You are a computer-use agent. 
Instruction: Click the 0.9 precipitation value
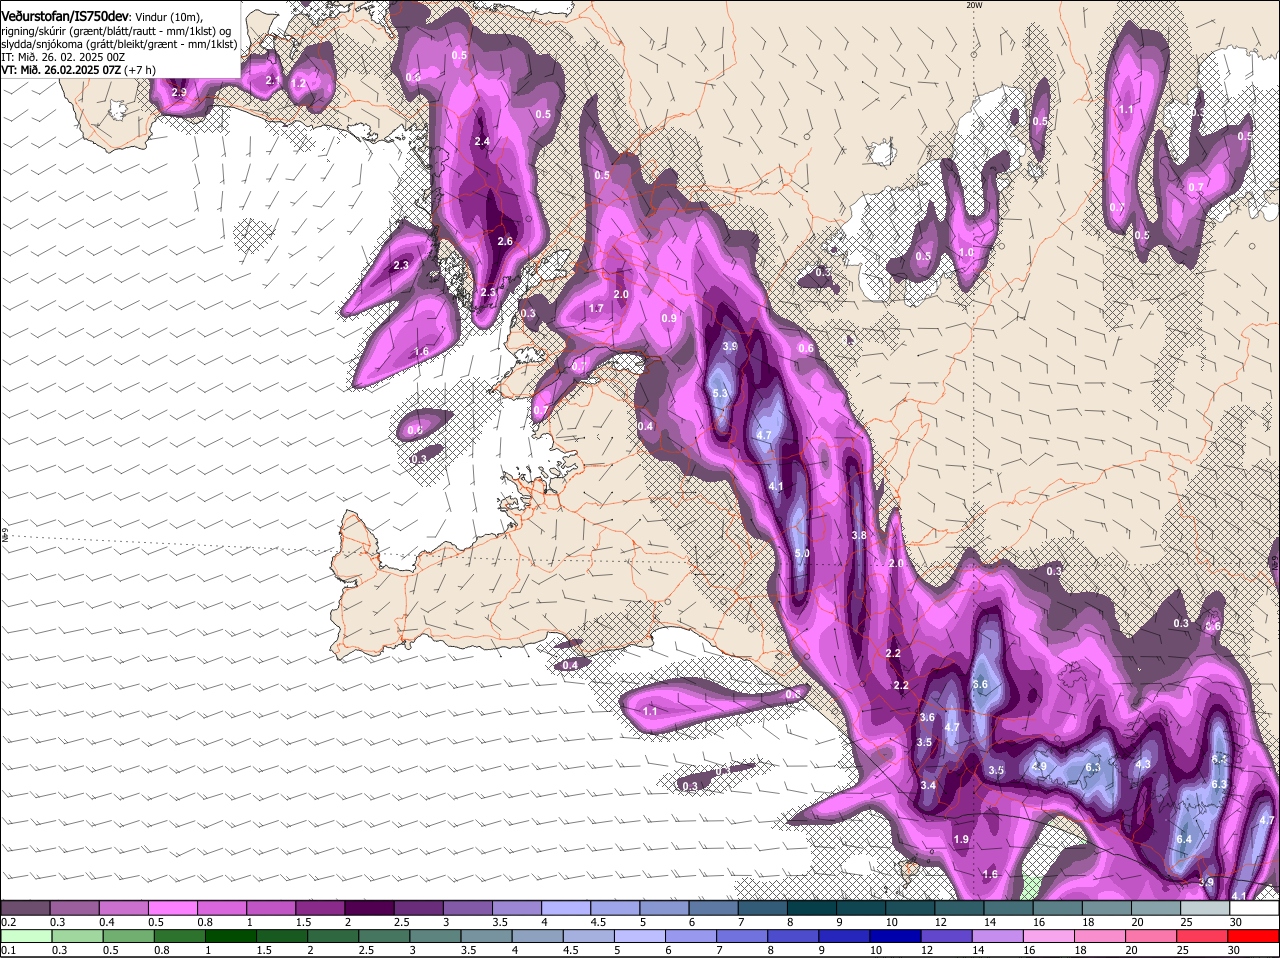point(669,318)
